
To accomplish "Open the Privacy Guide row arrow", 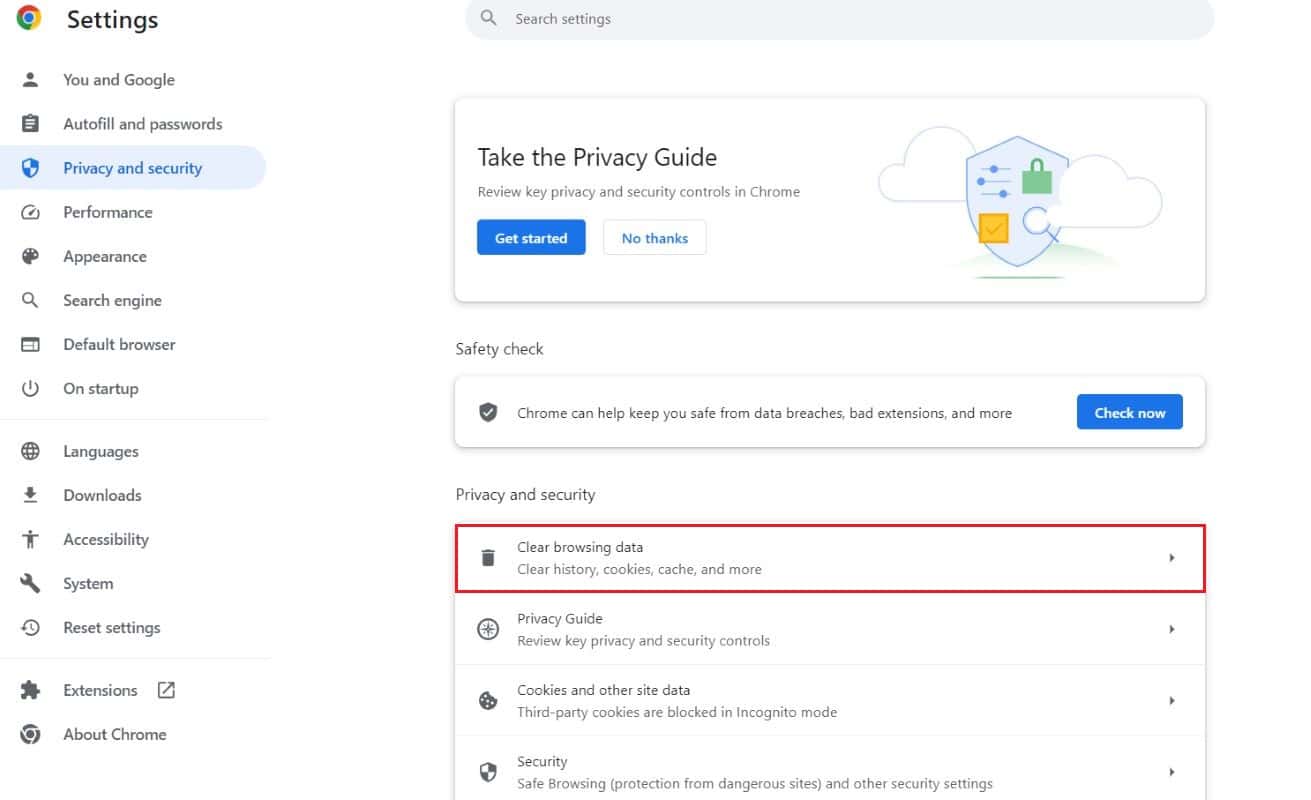I will (1171, 629).
